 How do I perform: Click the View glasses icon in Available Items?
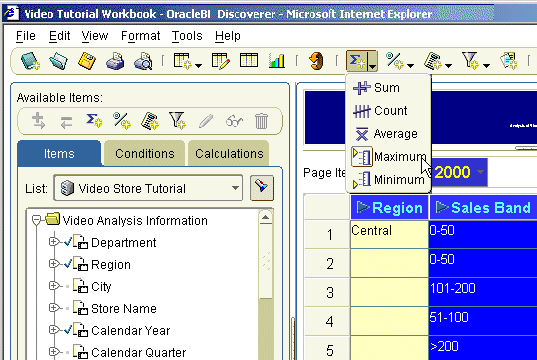(235, 121)
